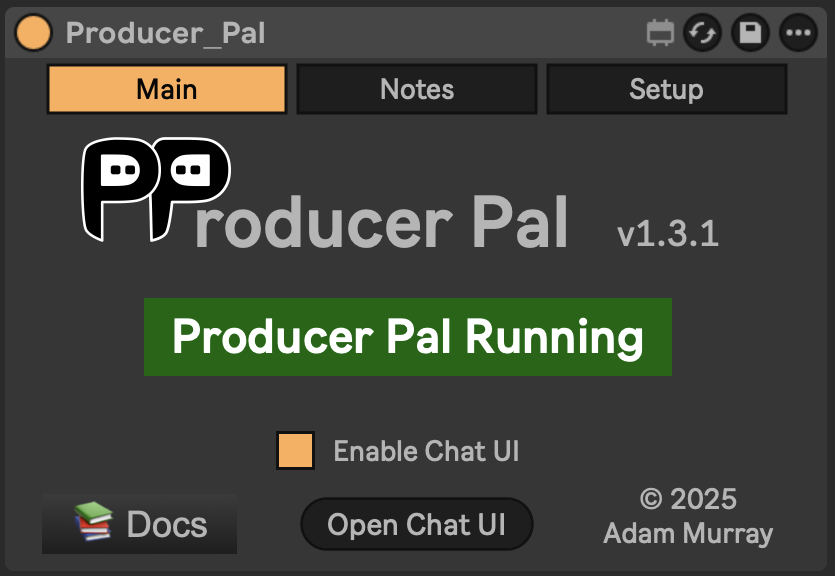Toggle the orange device activation circle
835x576 pixels.
(x=33, y=32)
